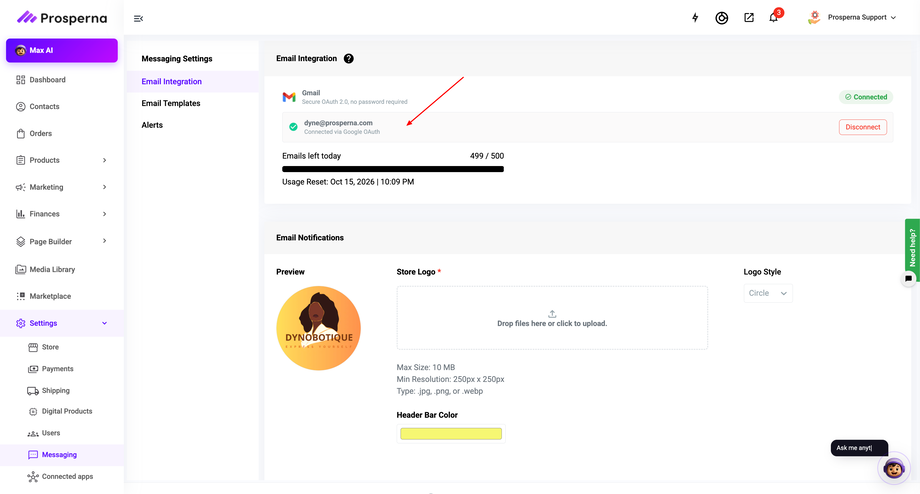
Task: Select Messaging settings item
Action: click(x=62, y=455)
